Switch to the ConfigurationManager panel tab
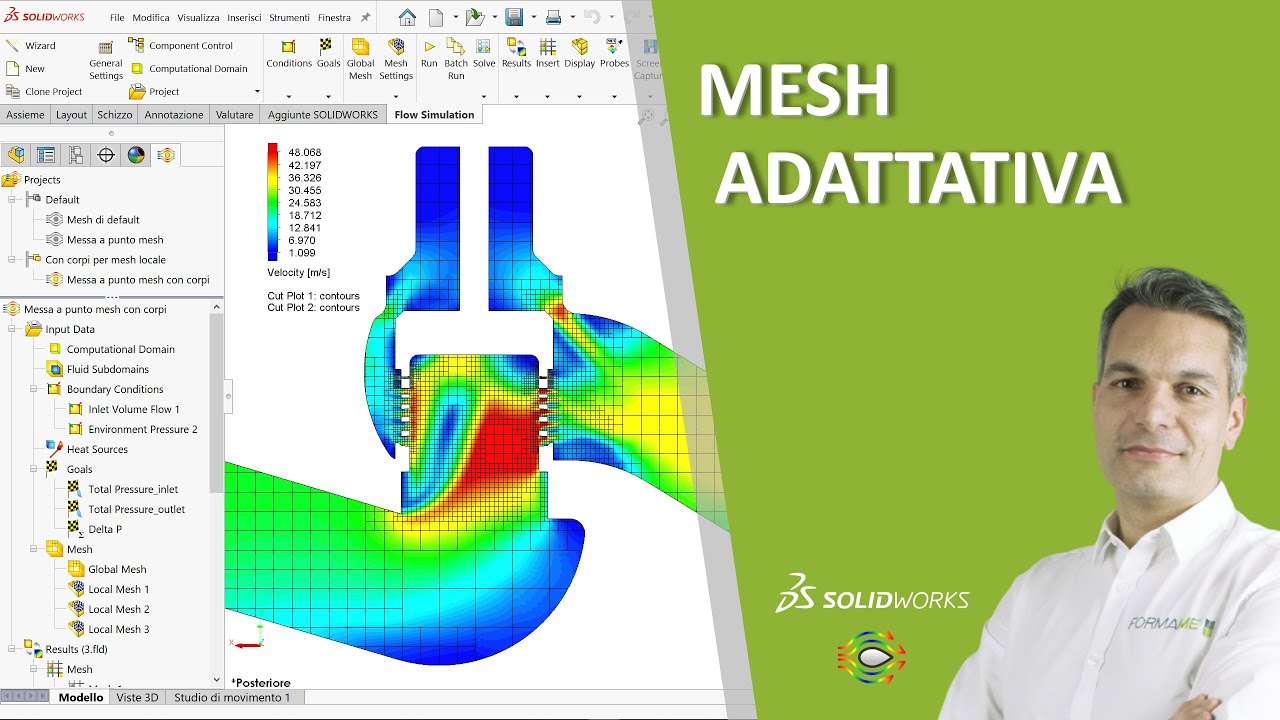The width and height of the screenshot is (1280, 720). click(76, 154)
